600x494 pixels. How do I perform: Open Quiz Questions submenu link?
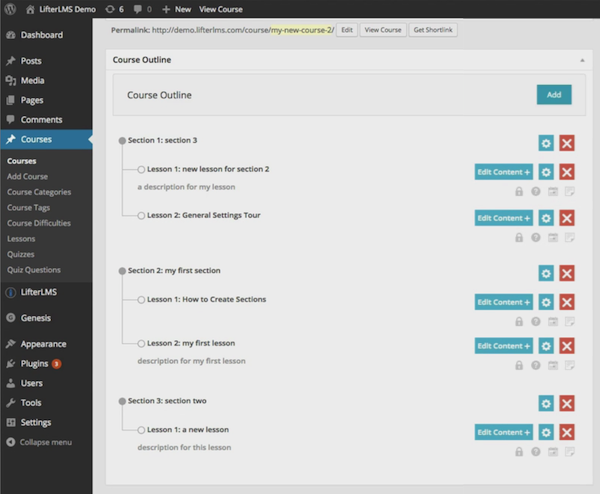coord(34,270)
